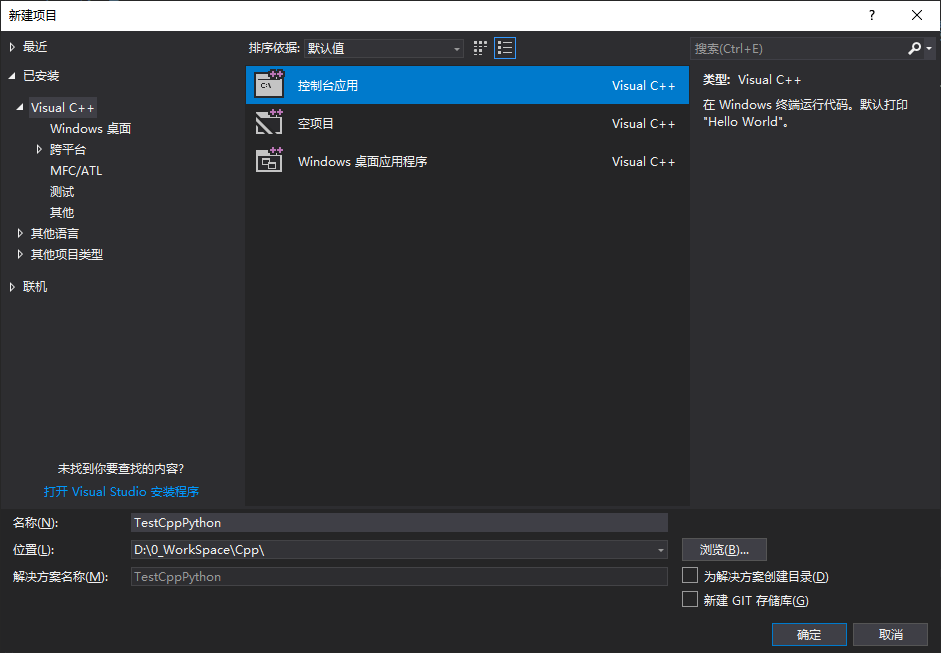The height and width of the screenshot is (653, 941).
Task: Switch to list view mode
Action: point(504,47)
